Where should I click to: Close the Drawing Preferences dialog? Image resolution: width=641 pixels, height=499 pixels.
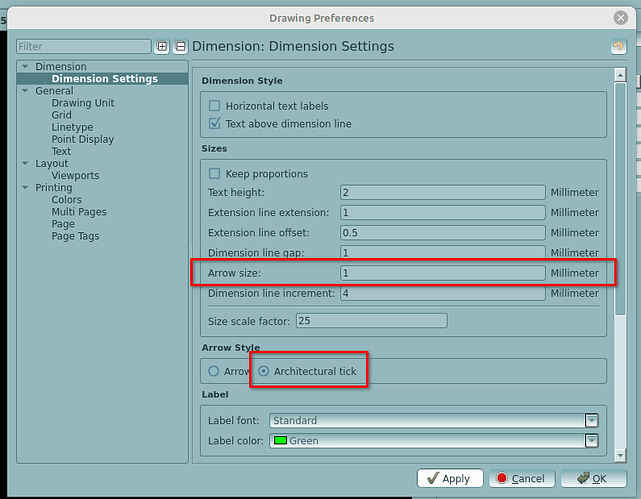click(621, 17)
